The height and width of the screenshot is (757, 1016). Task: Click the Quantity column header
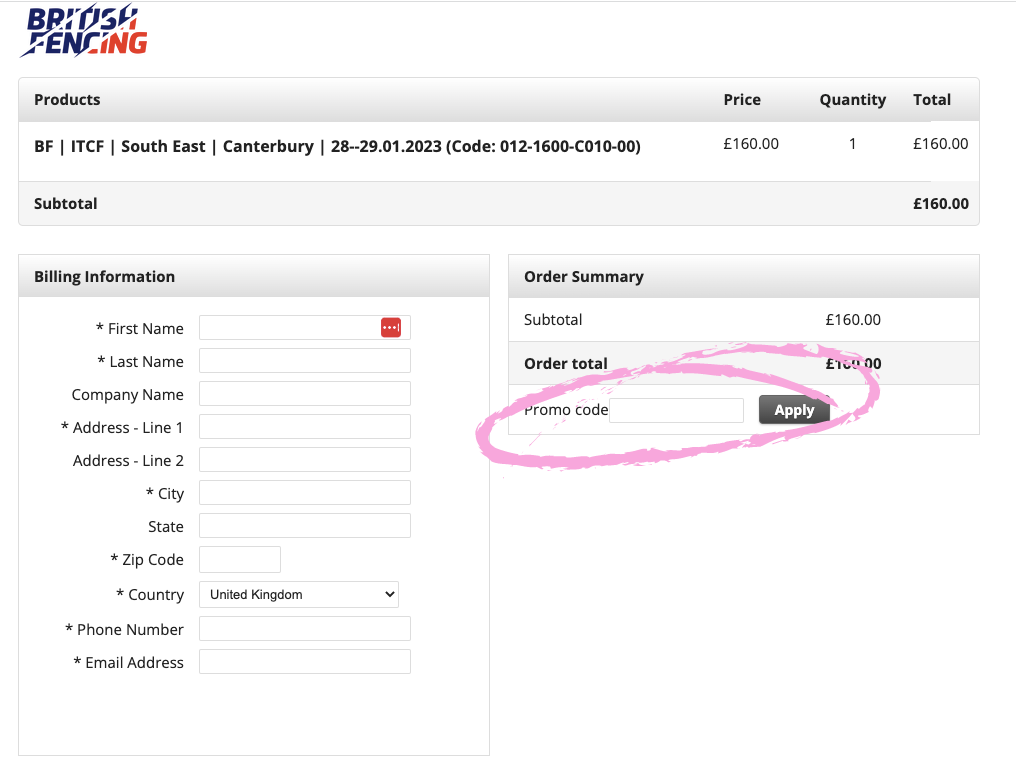coord(852,100)
